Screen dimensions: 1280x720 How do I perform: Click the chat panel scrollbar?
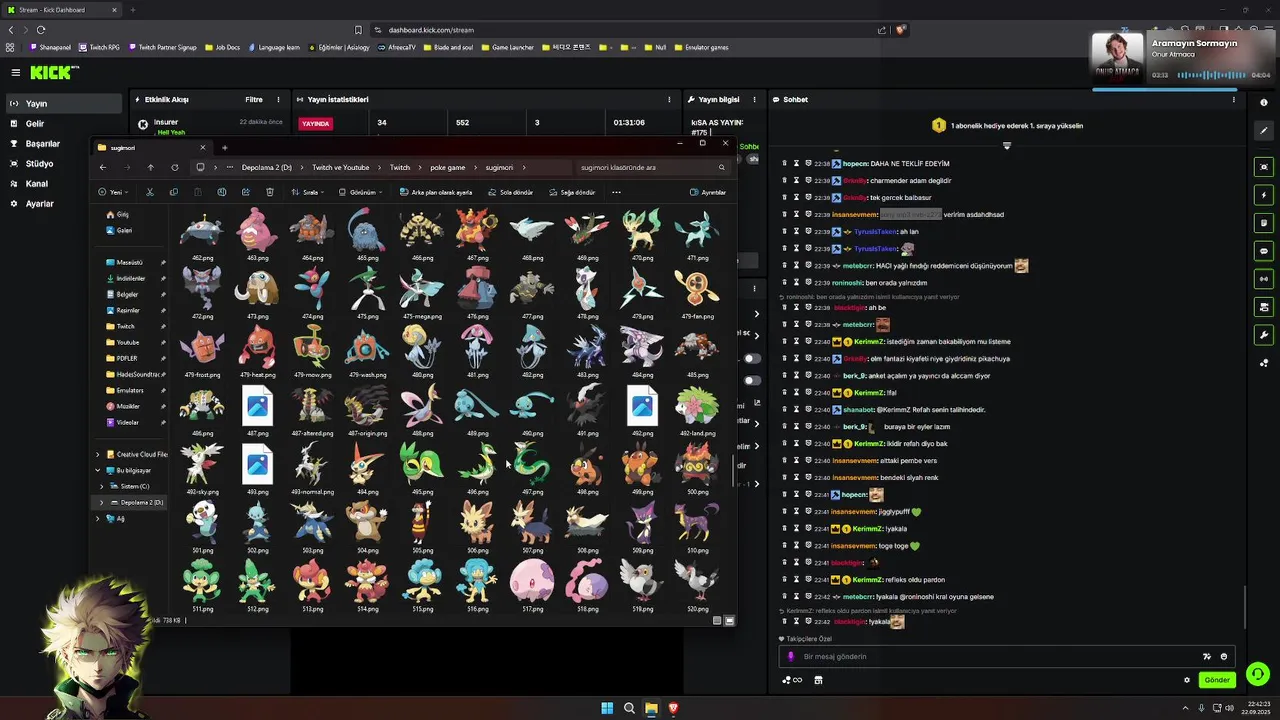pos(1245,606)
